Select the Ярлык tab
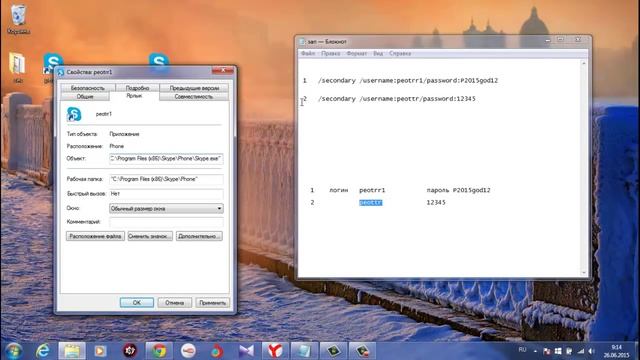The width and height of the screenshot is (640, 360). click(134, 96)
